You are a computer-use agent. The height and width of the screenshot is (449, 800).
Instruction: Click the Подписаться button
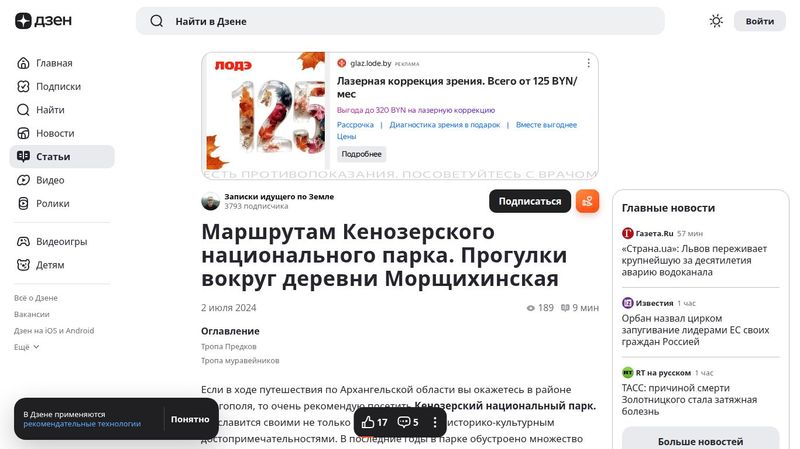pos(529,201)
